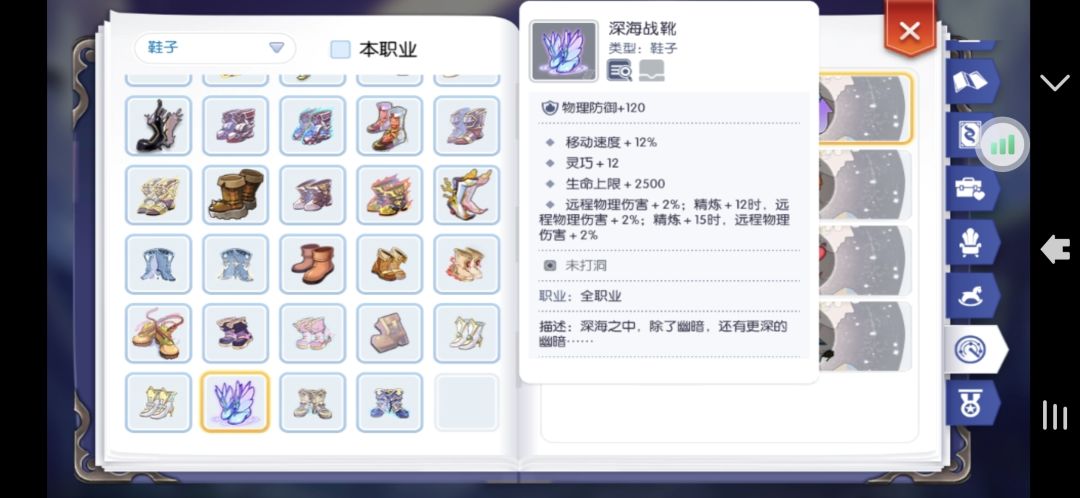Select the empty slot in the shoe grid
The image size is (1080, 498).
tap(466, 402)
